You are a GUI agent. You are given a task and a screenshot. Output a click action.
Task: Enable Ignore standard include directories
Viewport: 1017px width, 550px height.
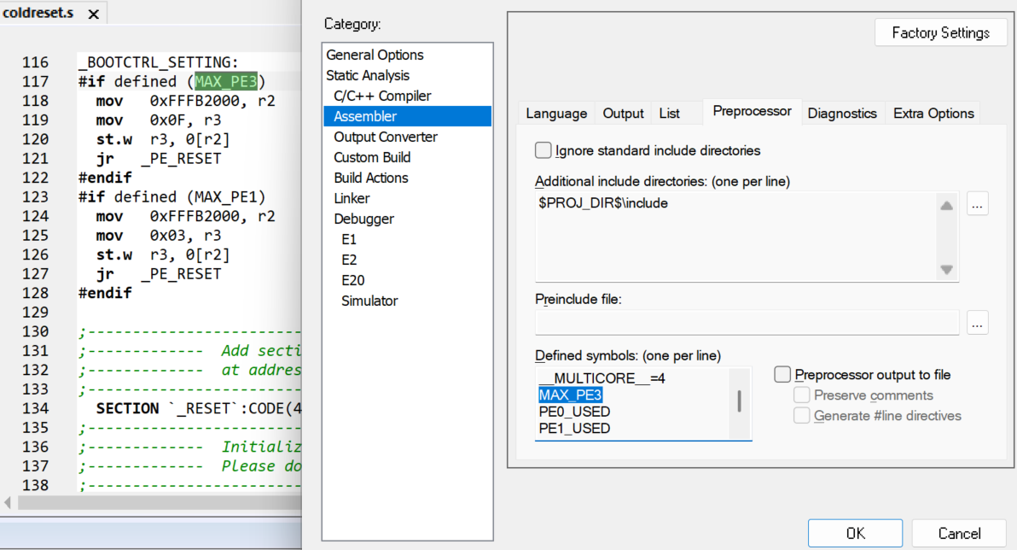click(544, 151)
